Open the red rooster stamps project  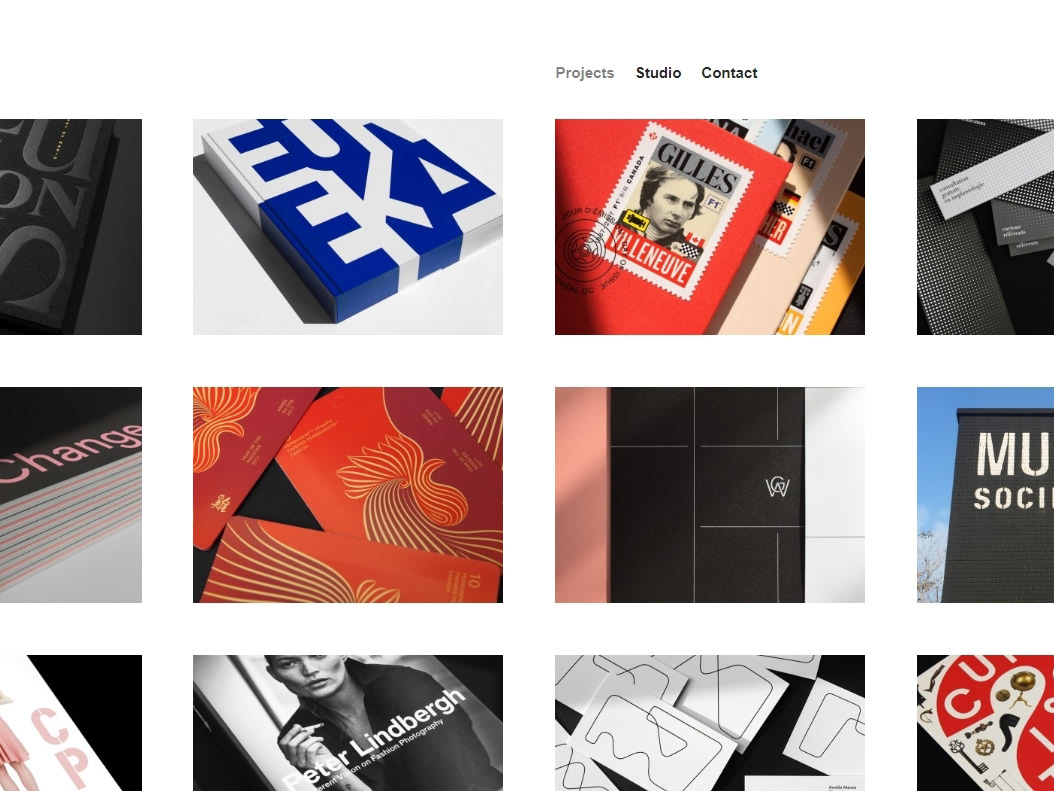coord(348,495)
